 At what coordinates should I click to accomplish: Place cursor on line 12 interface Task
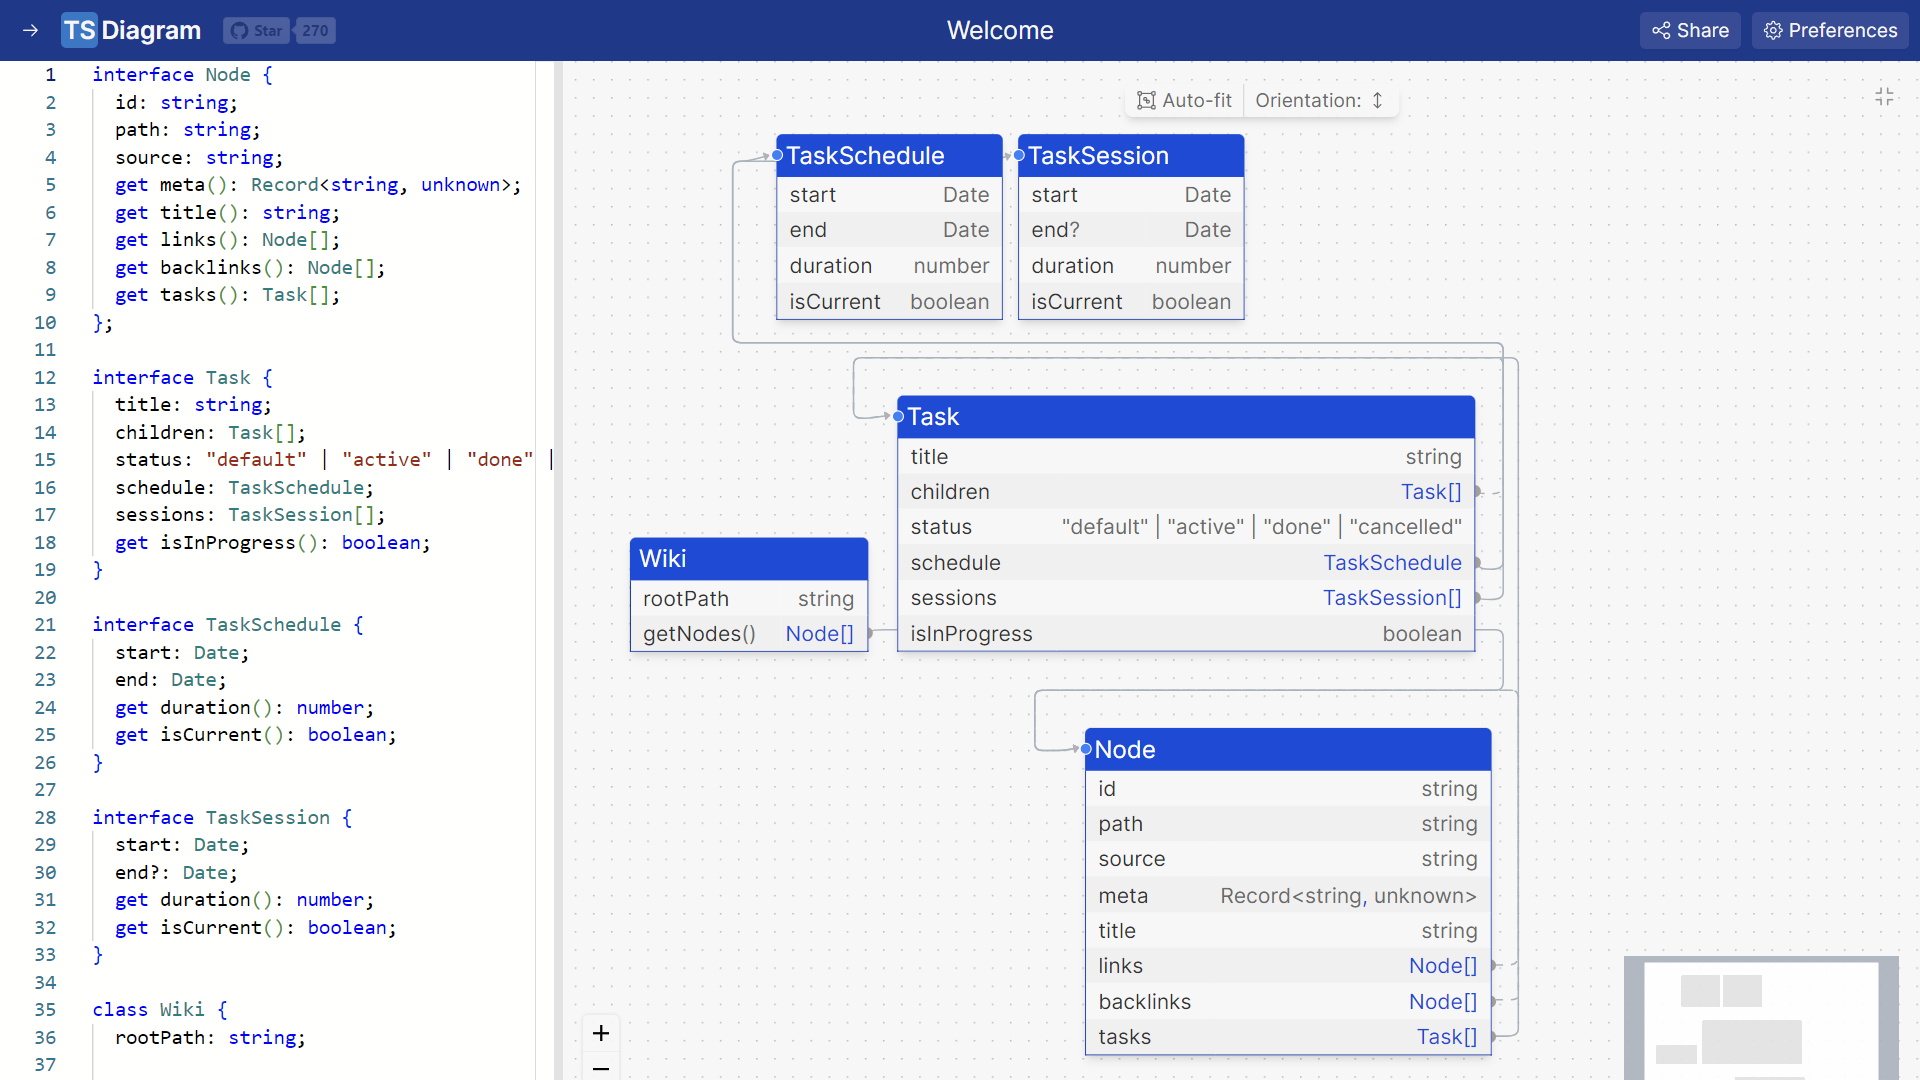(182, 378)
